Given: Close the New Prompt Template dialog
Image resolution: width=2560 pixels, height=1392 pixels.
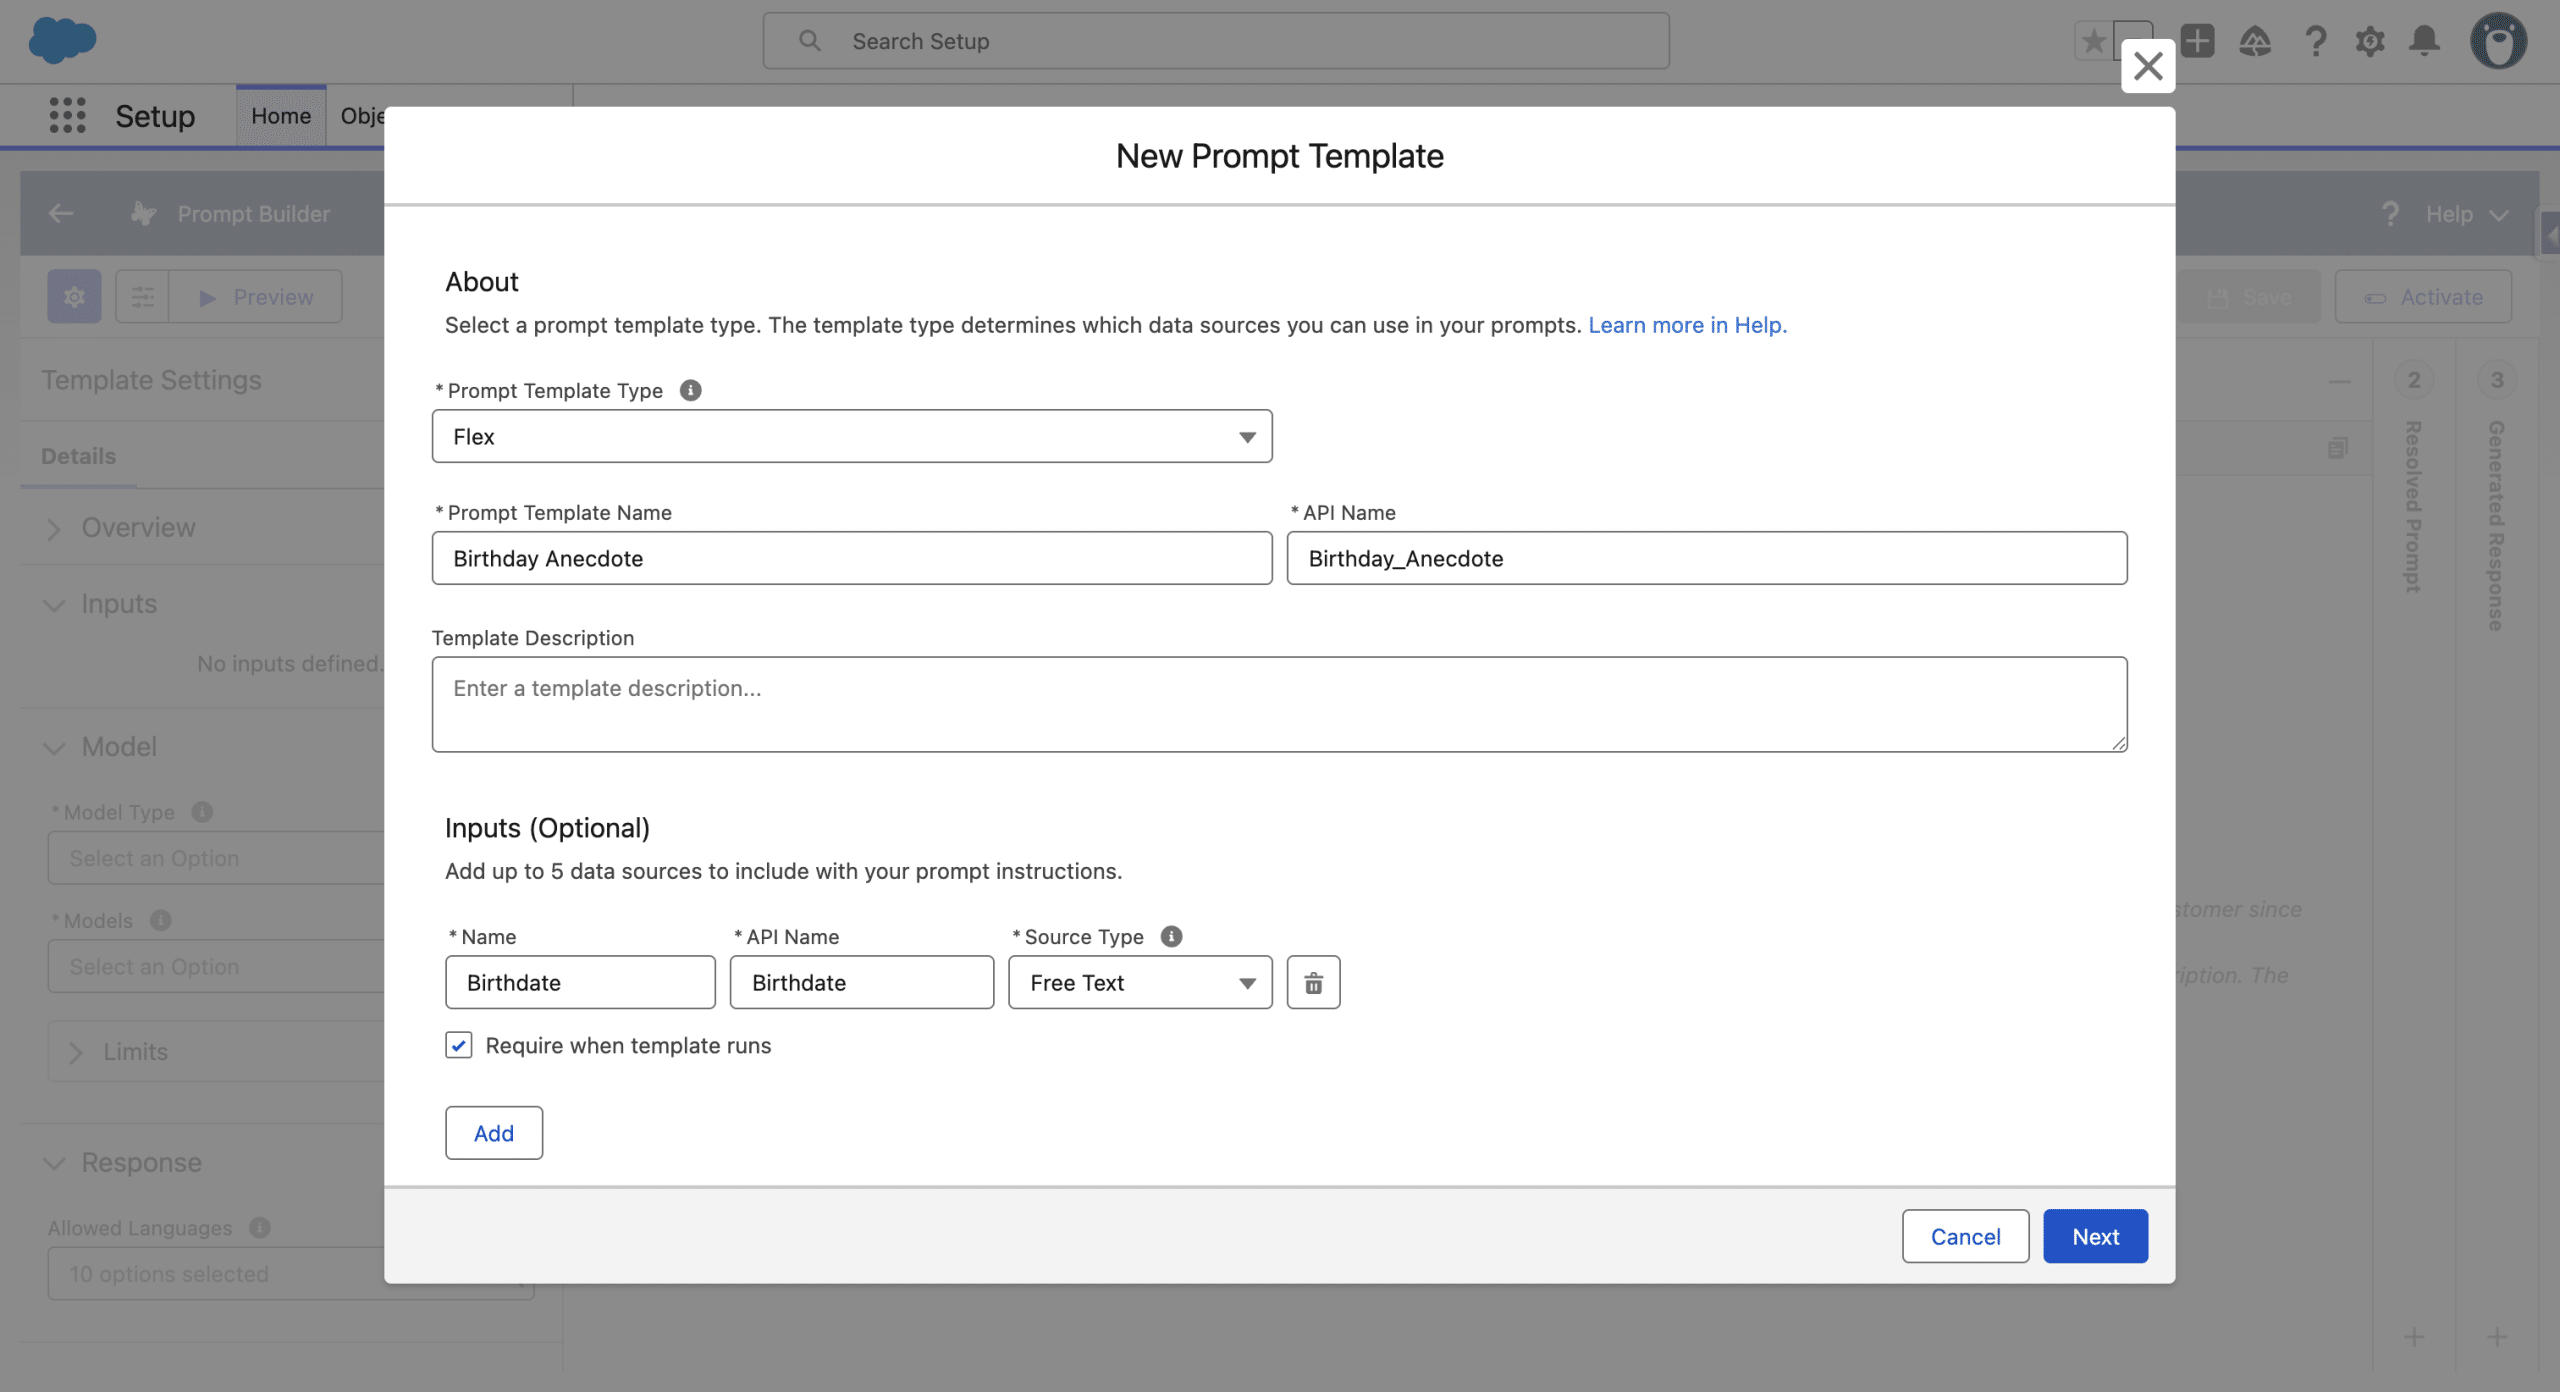Looking at the screenshot, I should point(2148,66).
